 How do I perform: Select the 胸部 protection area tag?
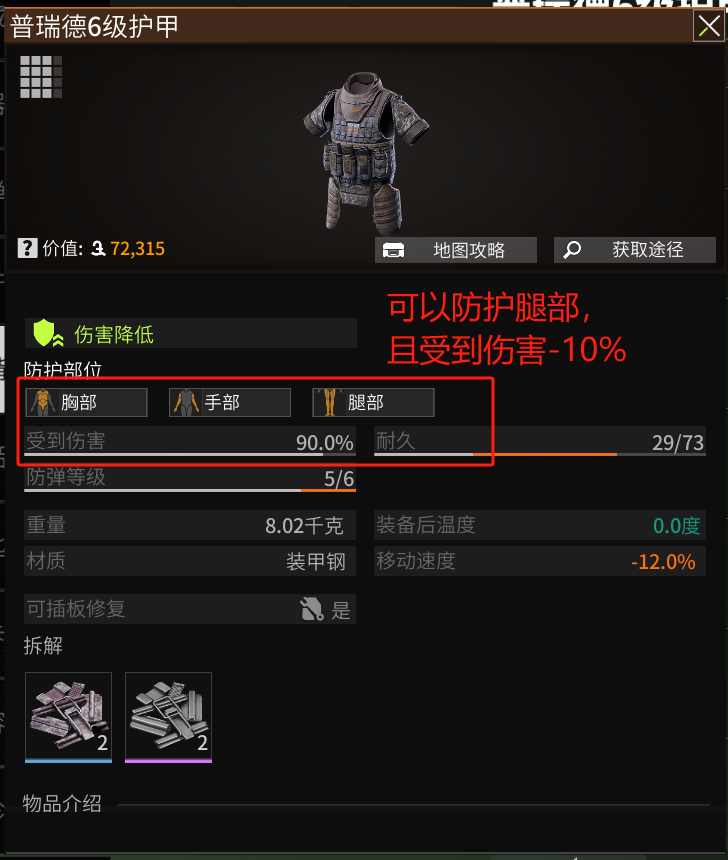tap(86, 403)
